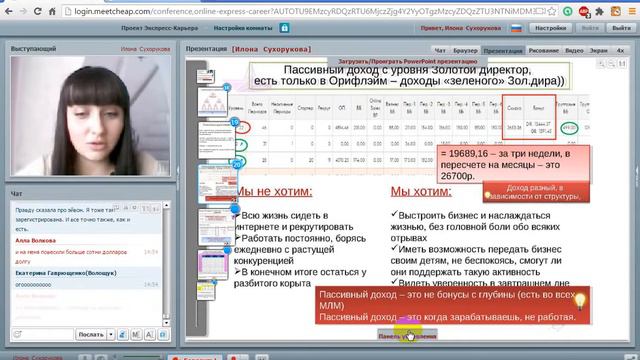Open the green circular extension icon
The image size is (640, 360).
coord(568,11)
